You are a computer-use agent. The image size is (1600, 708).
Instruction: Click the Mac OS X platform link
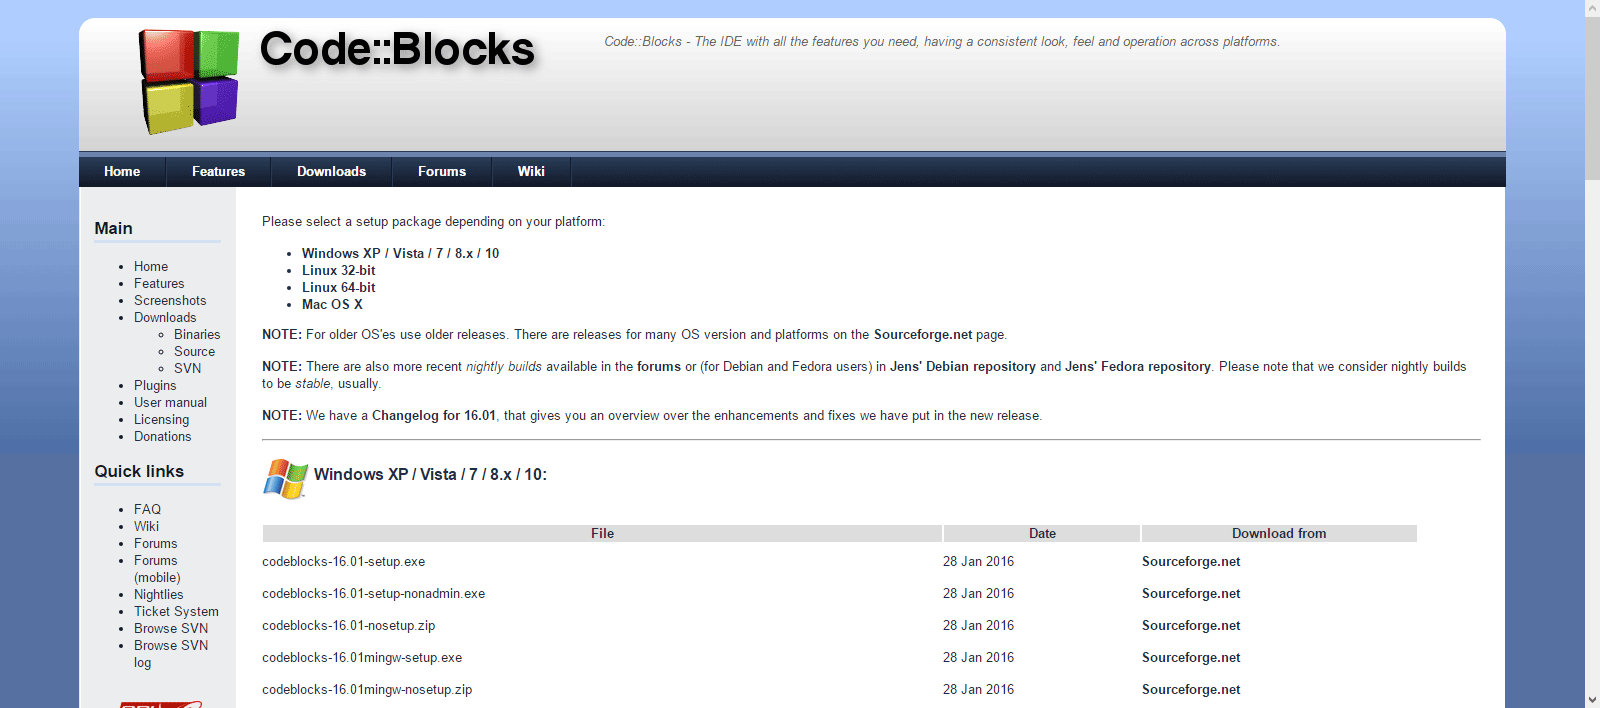pyautogui.click(x=332, y=304)
